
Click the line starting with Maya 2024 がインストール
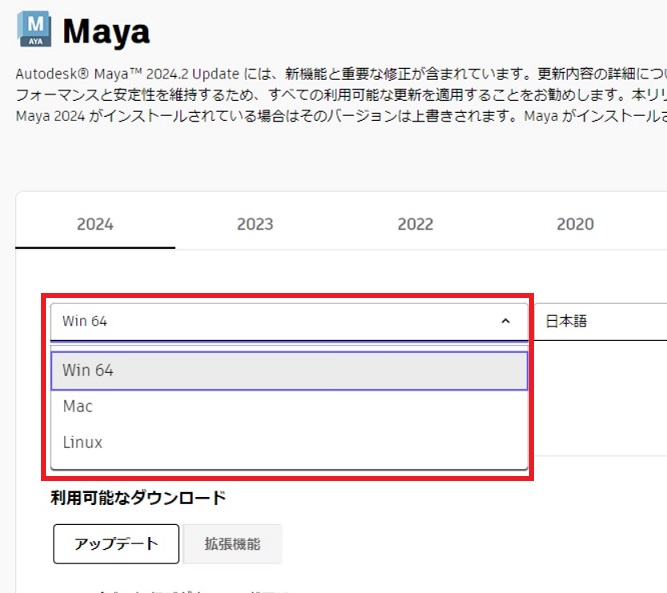pos(340,117)
